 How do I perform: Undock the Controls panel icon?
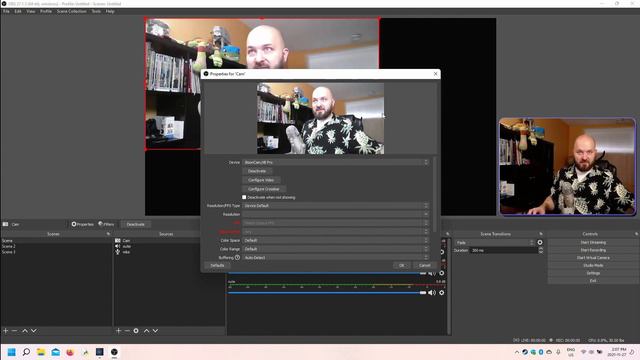(636, 234)
